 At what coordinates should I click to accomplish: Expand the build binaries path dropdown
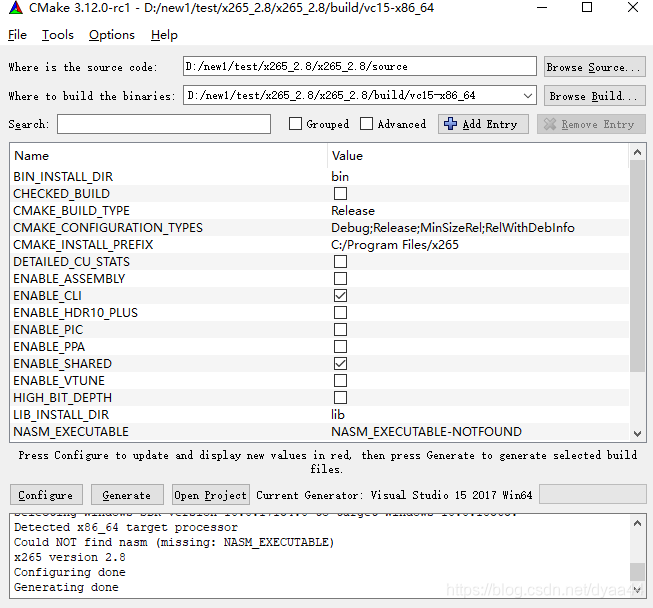click(528, 96)
